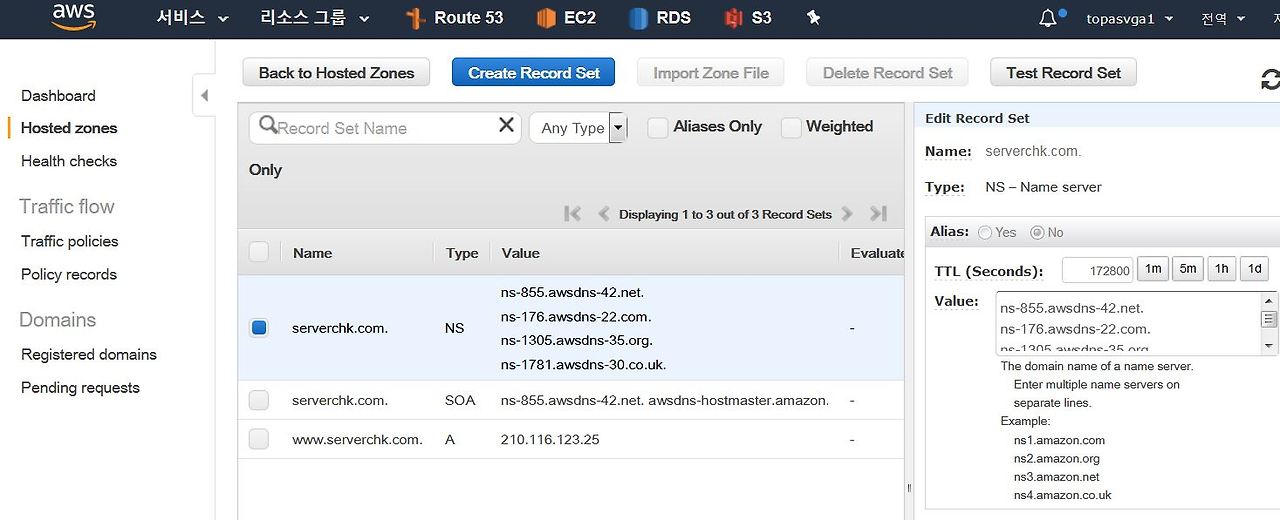Open the Route 53 shortcut icon
This screenshot has height=520, width=1280.
[x=415, y=18]
